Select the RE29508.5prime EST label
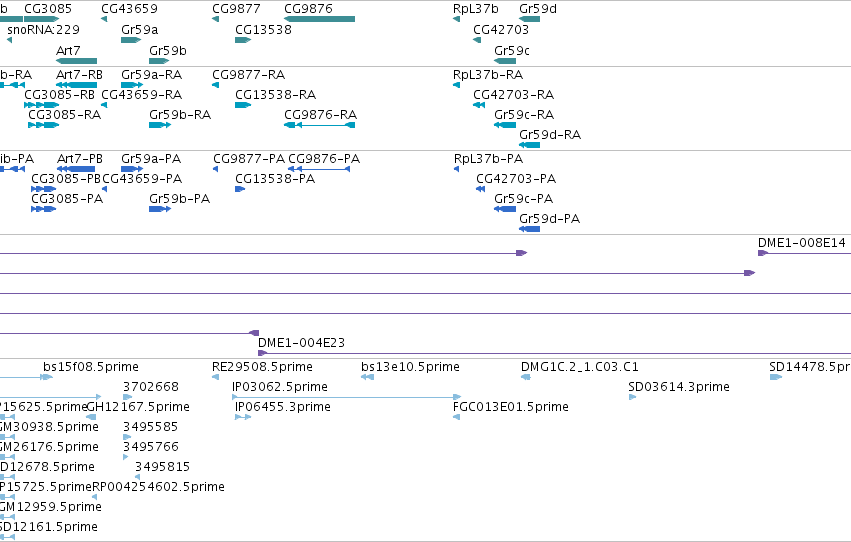851x542 pixels. (262, 367)
